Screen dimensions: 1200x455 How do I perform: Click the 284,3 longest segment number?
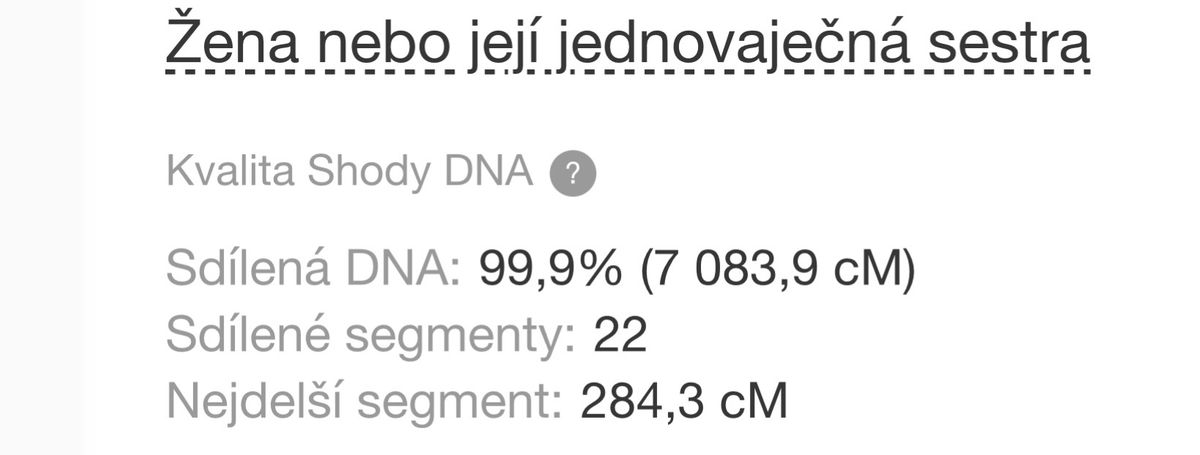tap(637, 402)
